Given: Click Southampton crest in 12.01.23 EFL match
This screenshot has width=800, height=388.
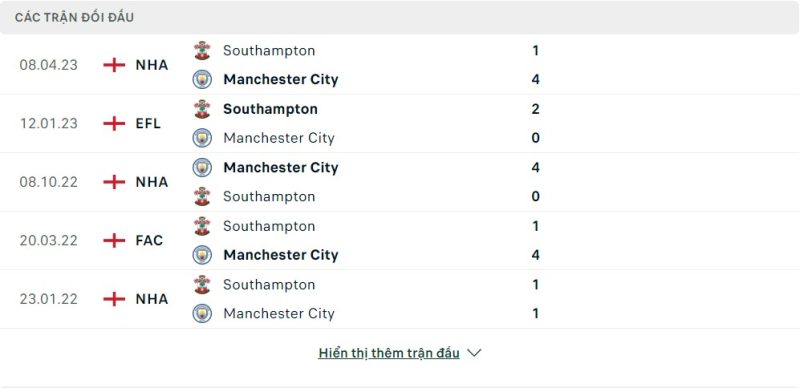Looking at the screenshot, I should coord(202,109).
